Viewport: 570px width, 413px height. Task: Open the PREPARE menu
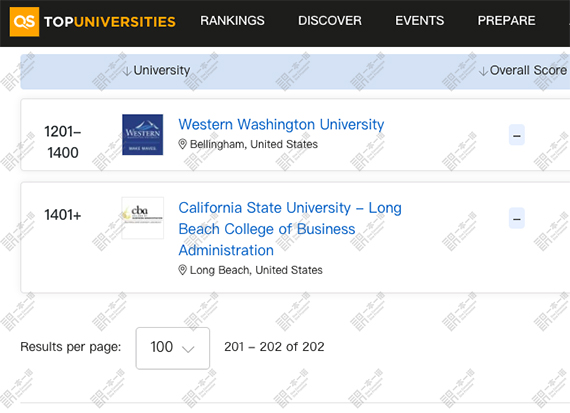point(506,21)
